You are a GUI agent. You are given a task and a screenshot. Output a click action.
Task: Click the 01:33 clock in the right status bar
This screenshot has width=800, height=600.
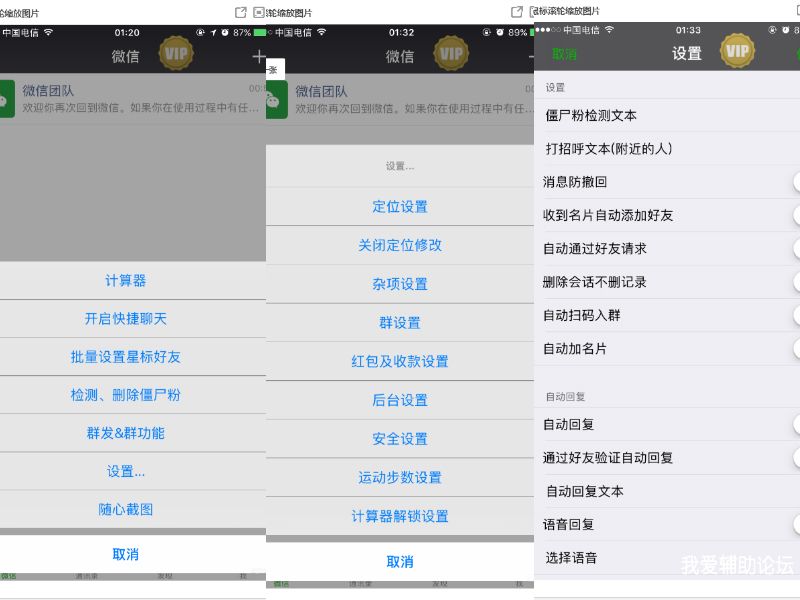coord(688,30)
